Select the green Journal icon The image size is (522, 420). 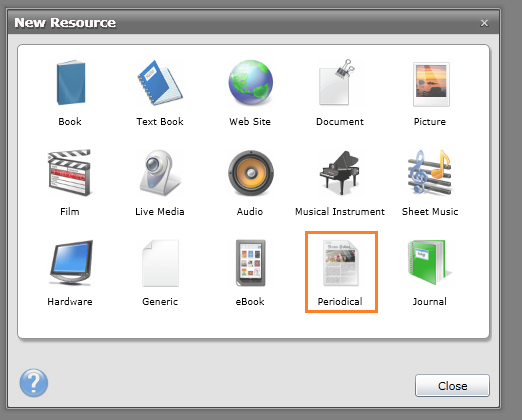click(x=428, y=262)
